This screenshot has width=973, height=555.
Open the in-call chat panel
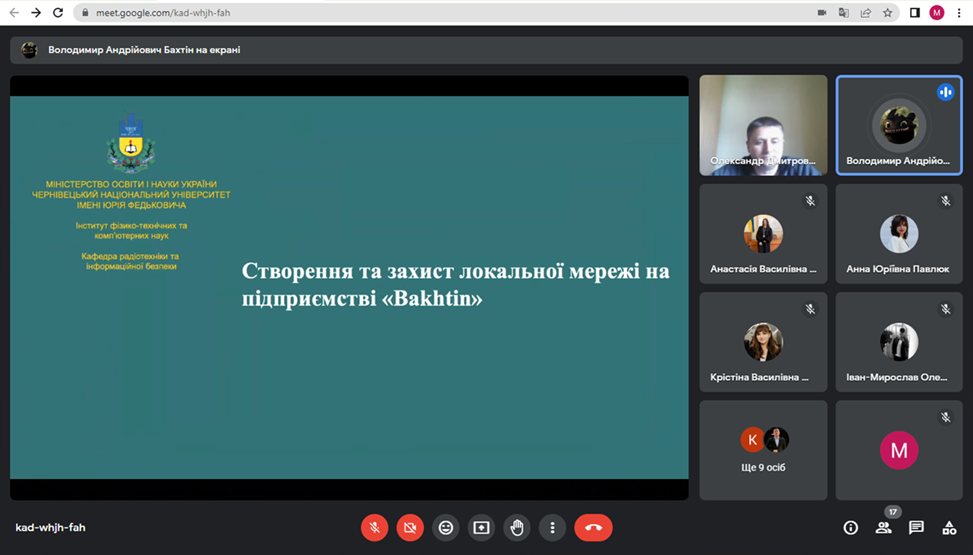[x=916, y=528]
